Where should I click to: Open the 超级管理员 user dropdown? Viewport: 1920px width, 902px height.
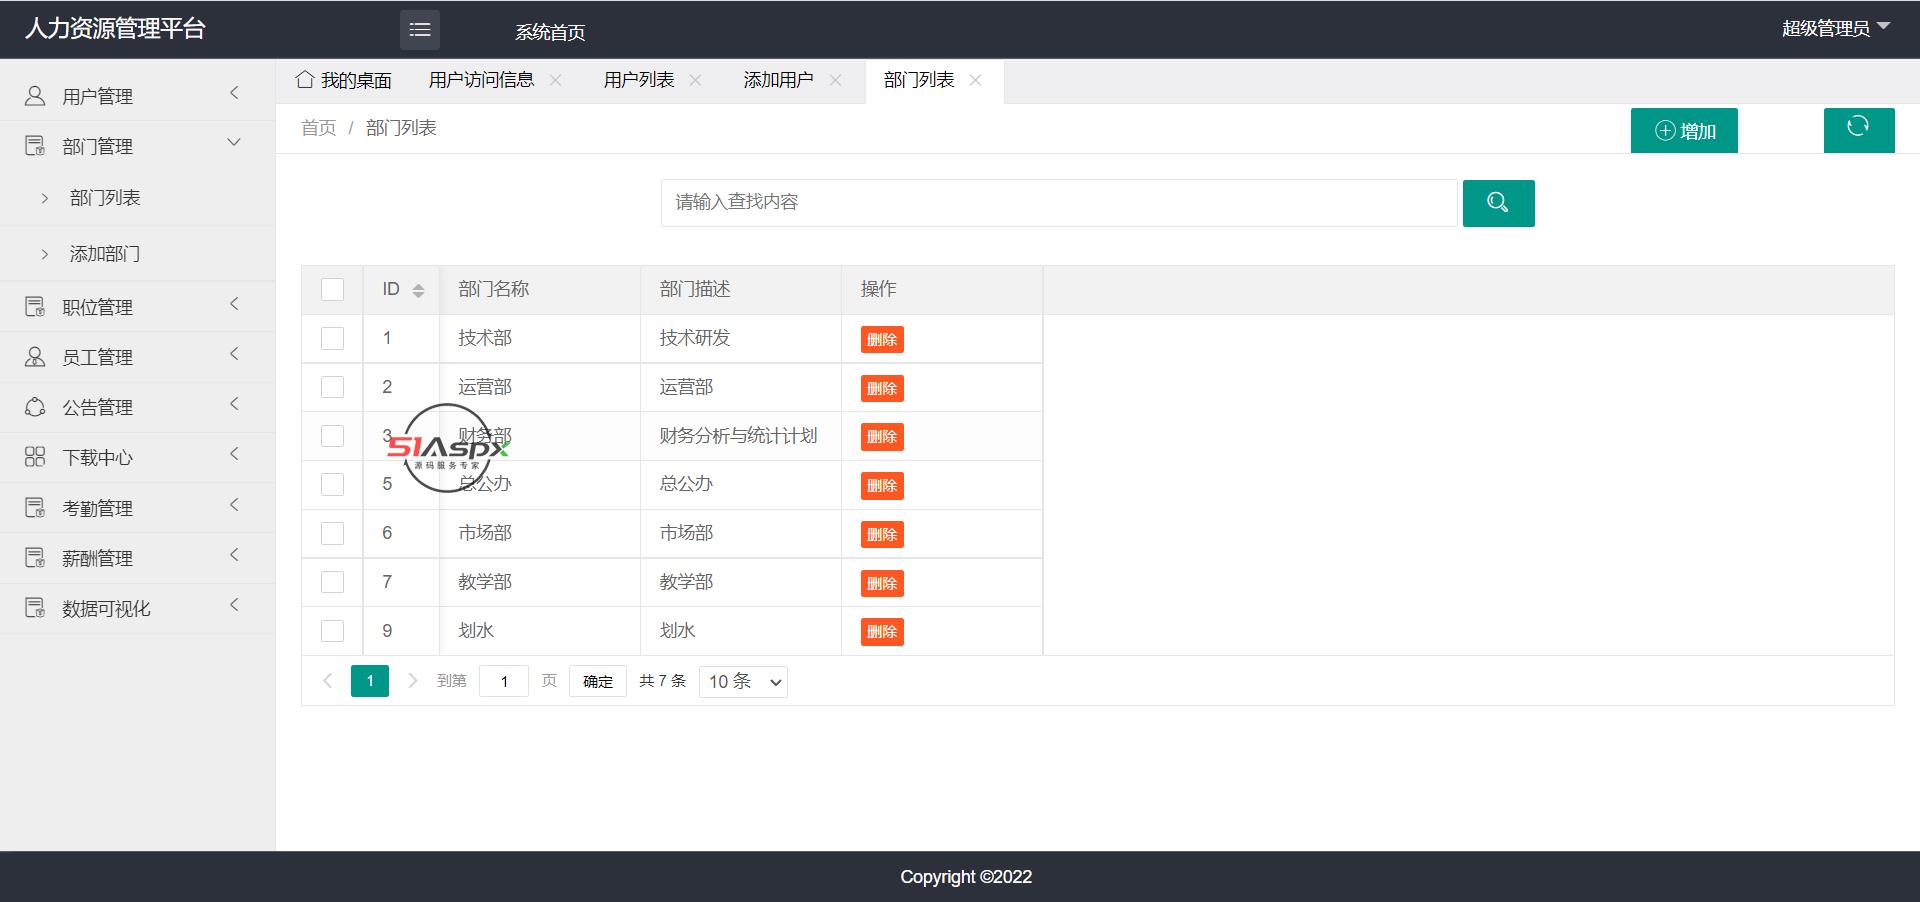(x=1836, y=28)
